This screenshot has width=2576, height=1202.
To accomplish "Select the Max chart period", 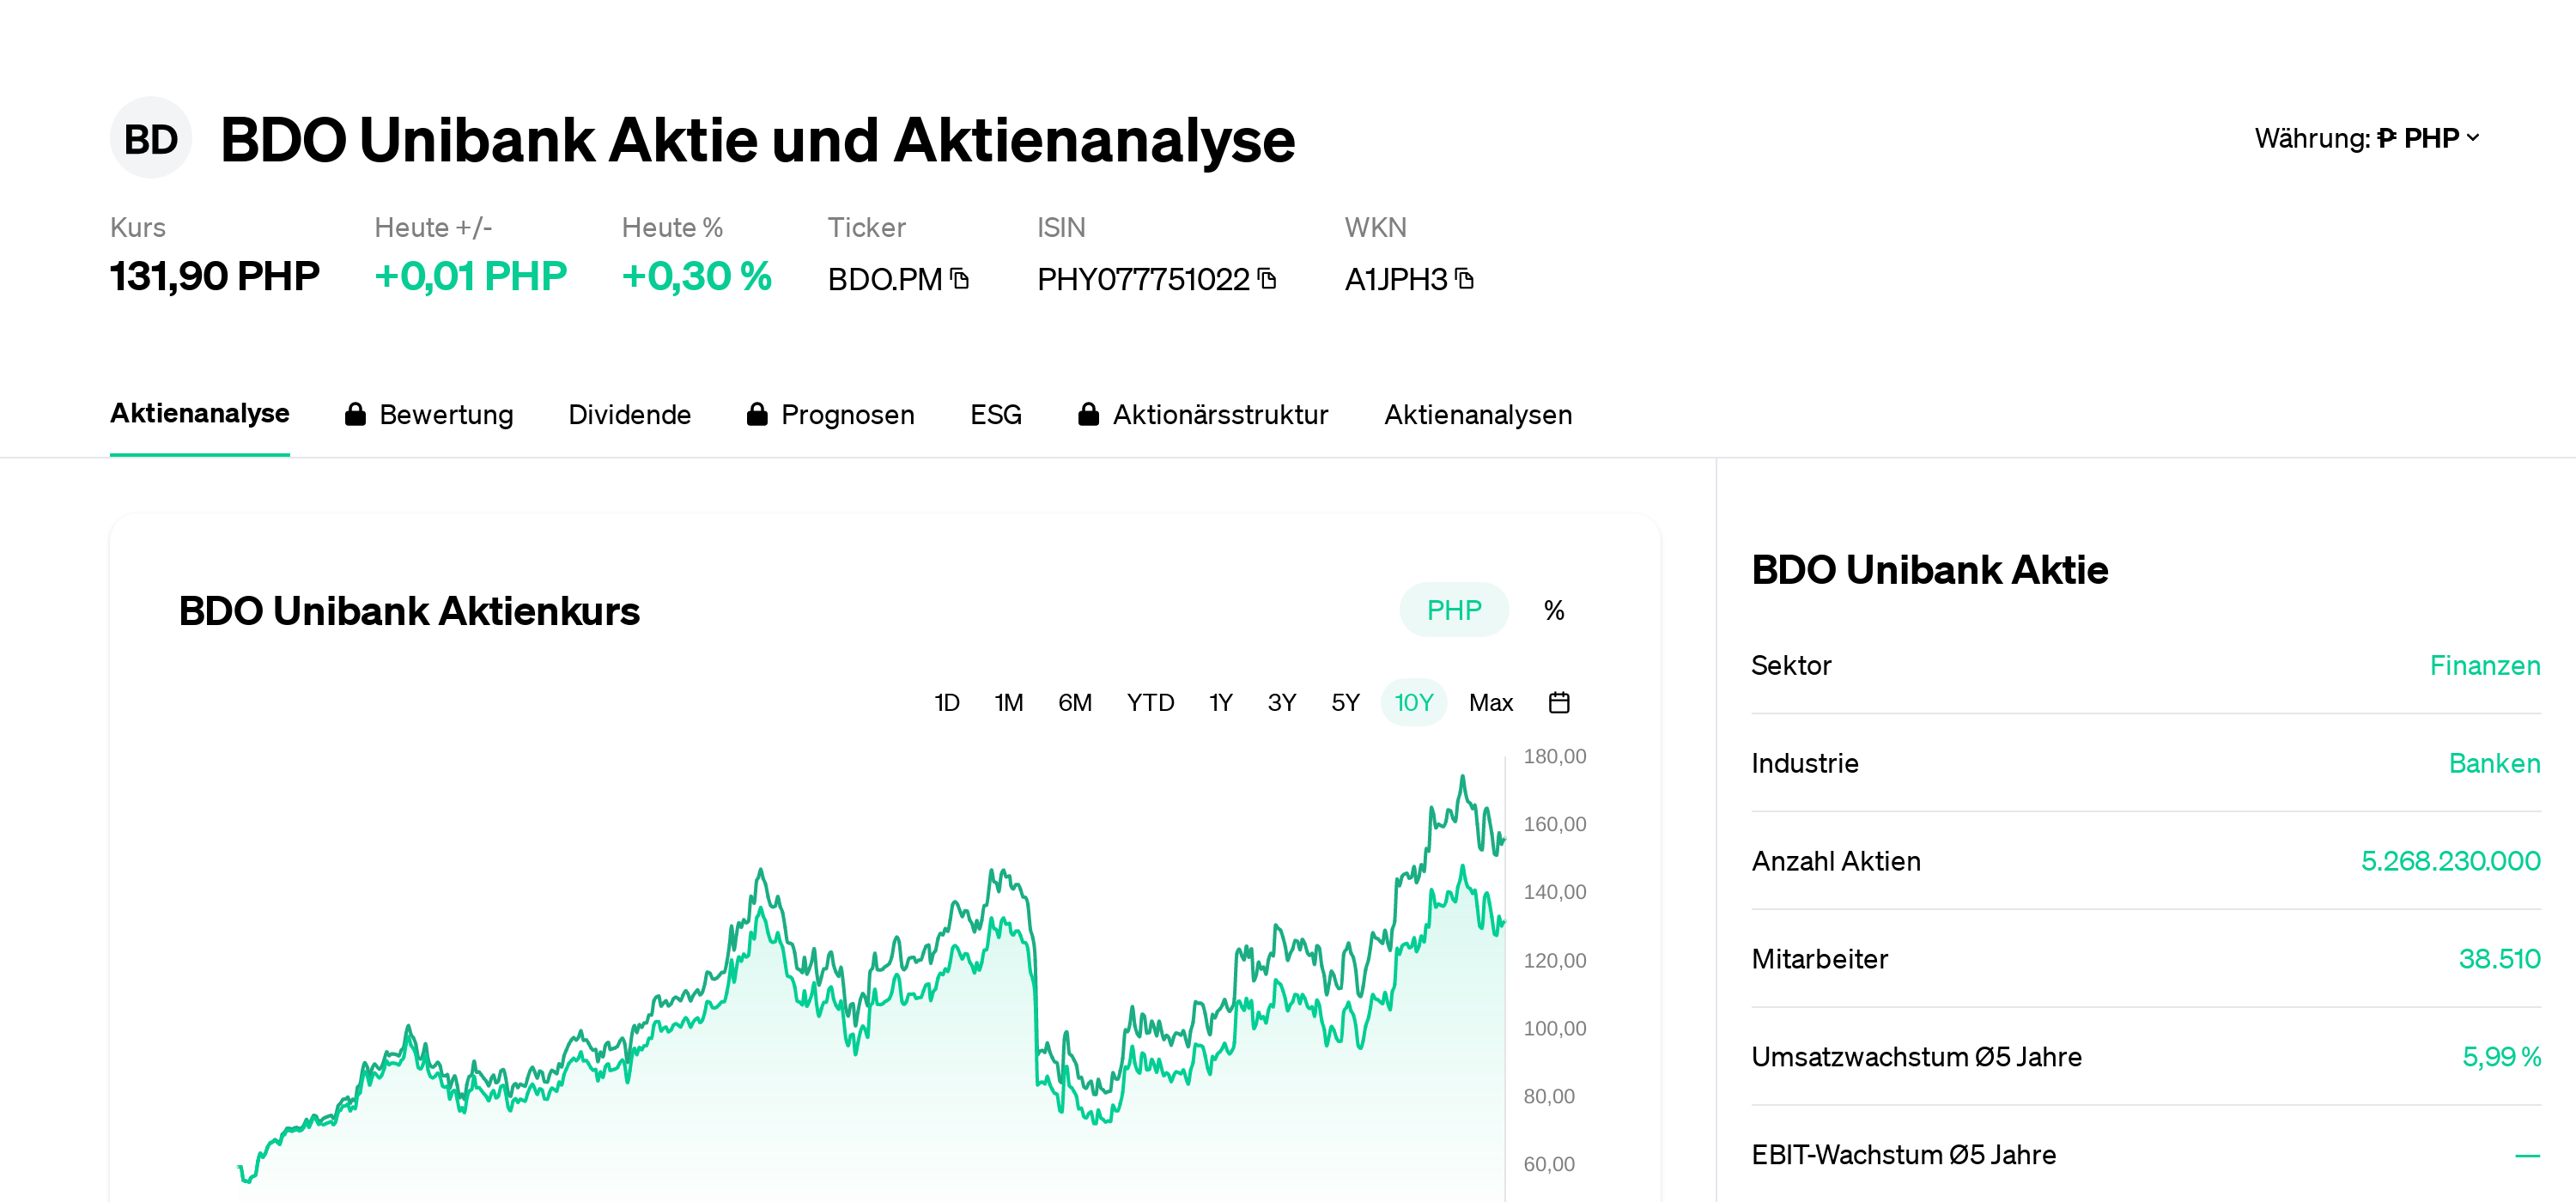I will click(1490, 702).
